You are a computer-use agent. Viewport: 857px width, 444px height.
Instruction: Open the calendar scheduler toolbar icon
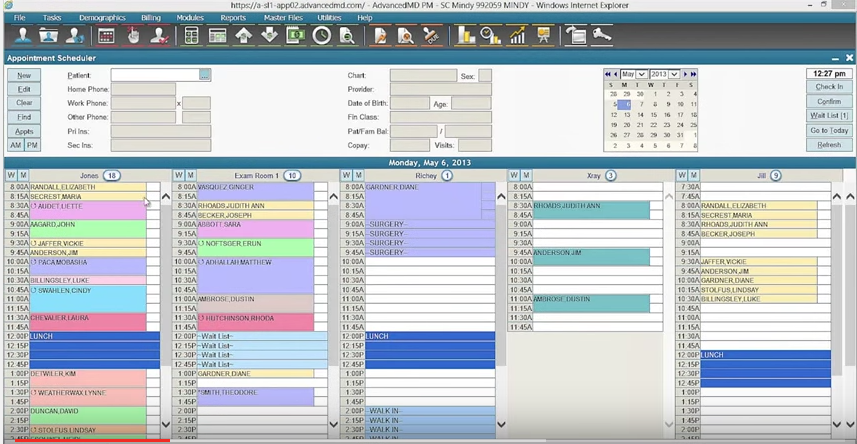coord(105,36)
